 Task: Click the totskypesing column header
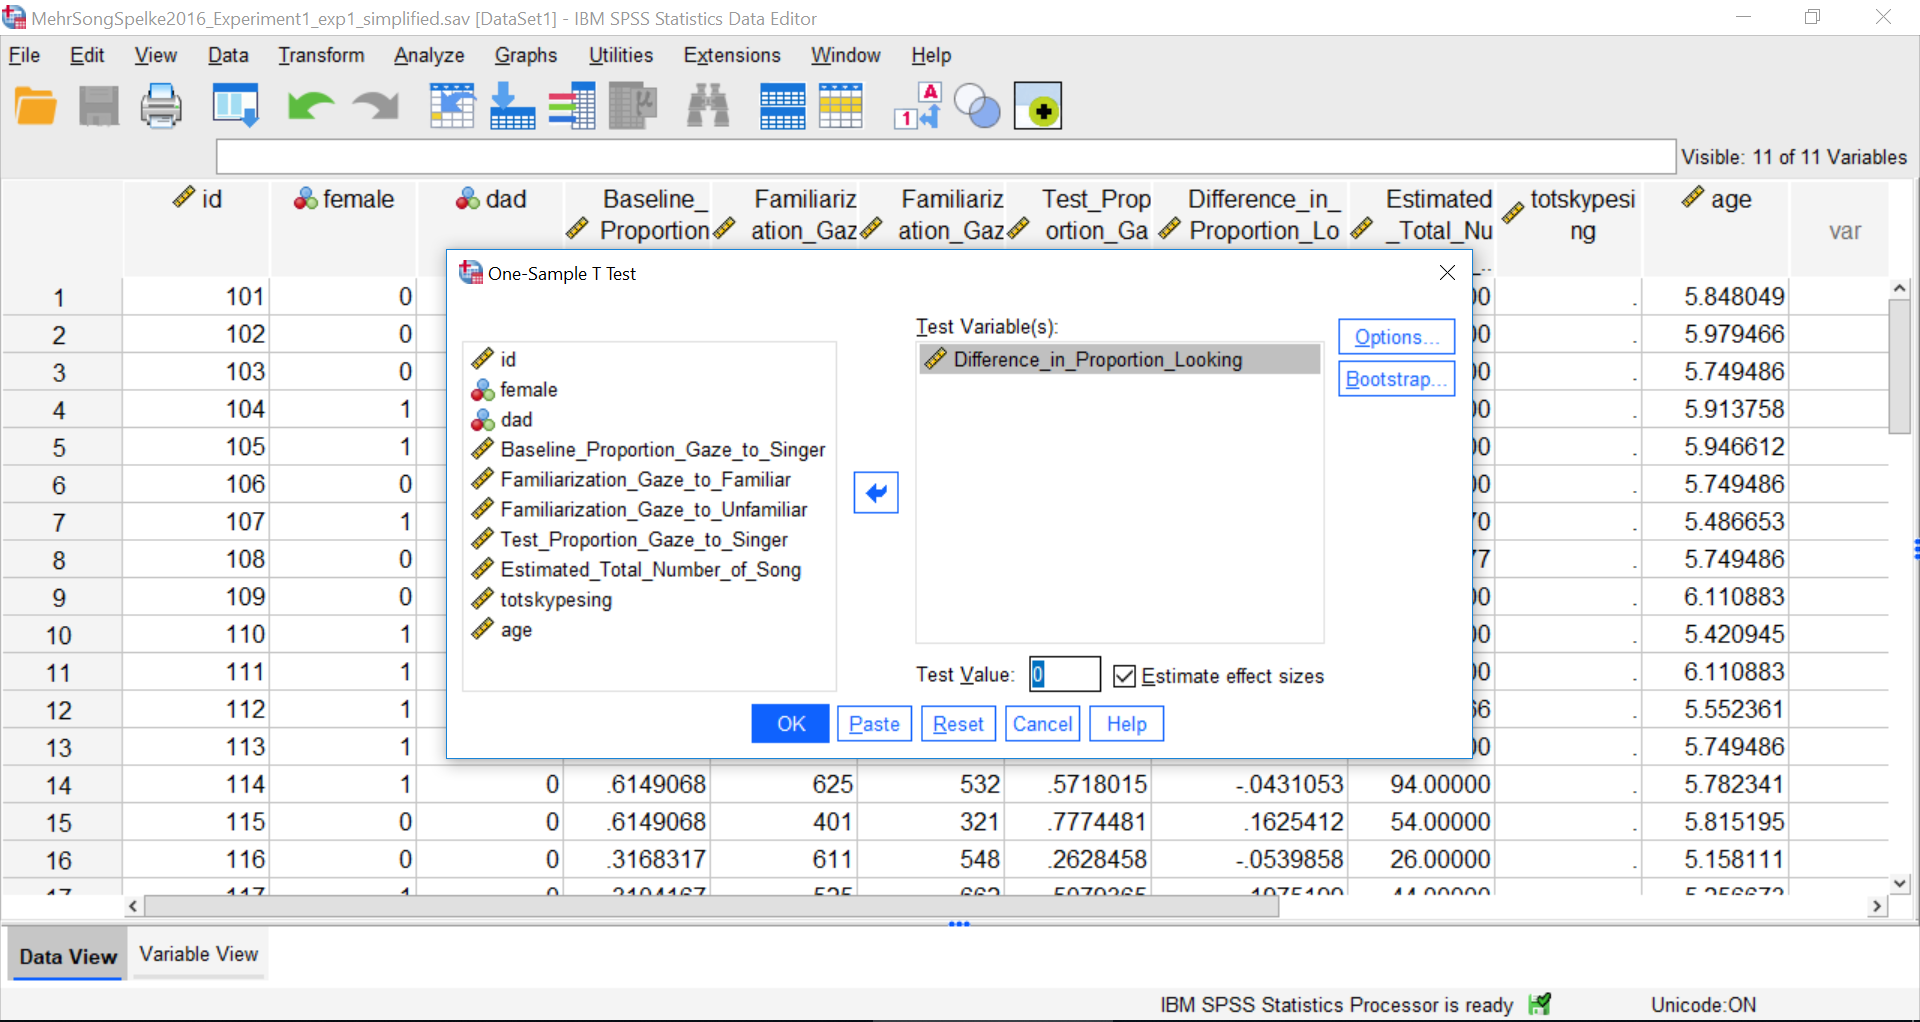[x=1569, y=228]
